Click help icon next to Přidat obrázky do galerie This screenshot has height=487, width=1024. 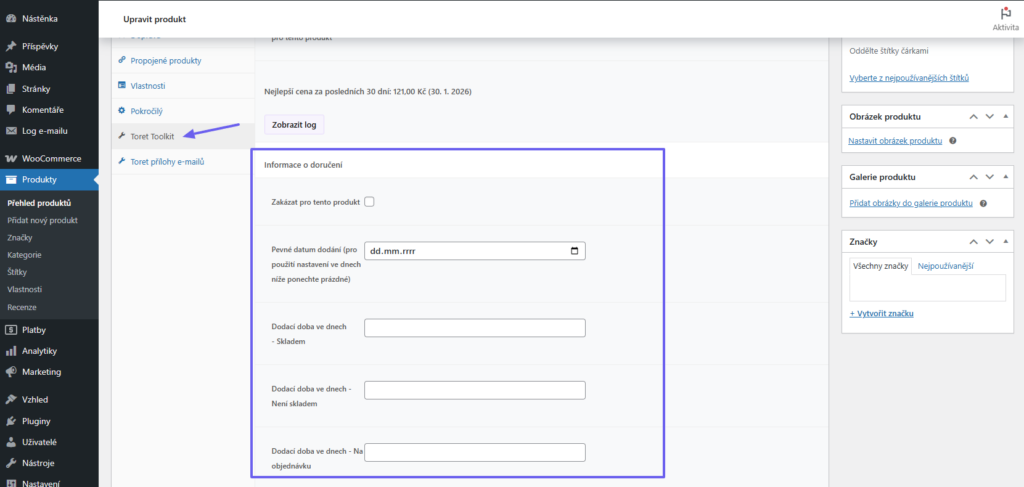coord(984,204)
